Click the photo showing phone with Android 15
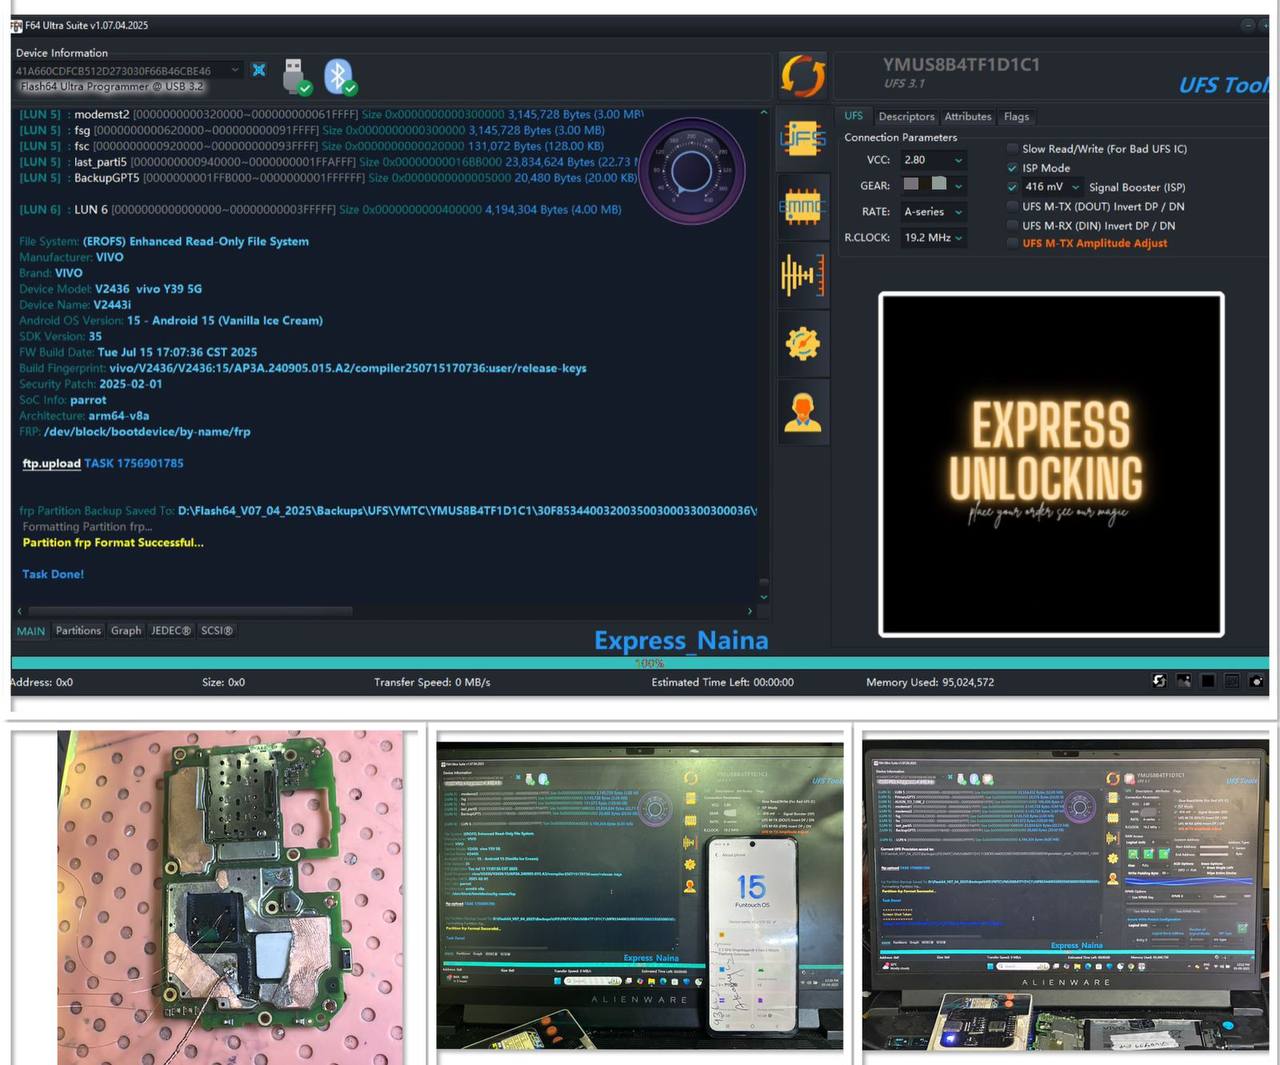 point(640,895)
